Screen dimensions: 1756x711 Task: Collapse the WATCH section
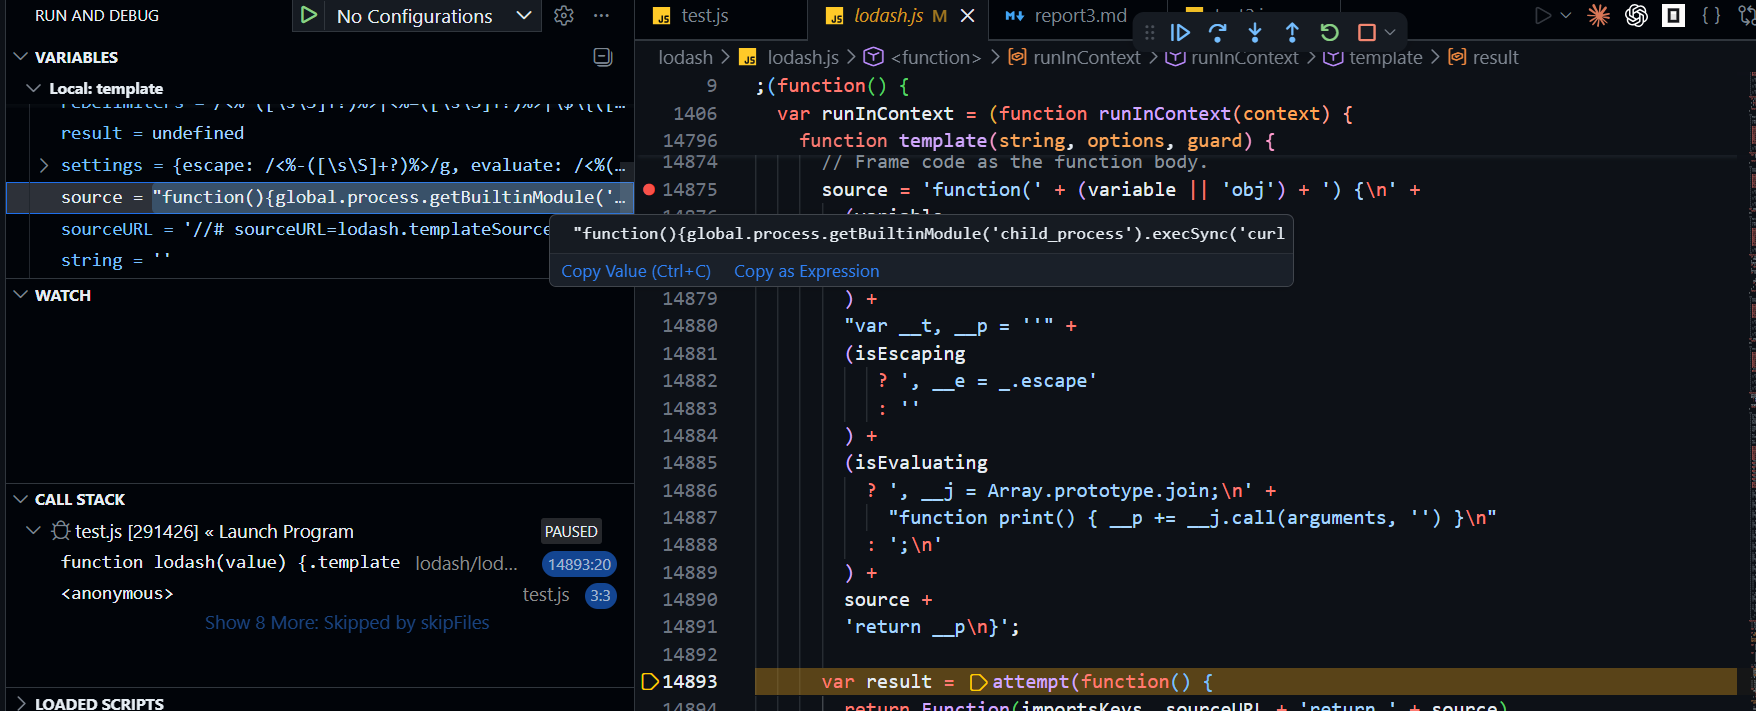click(x=20, y=295)
